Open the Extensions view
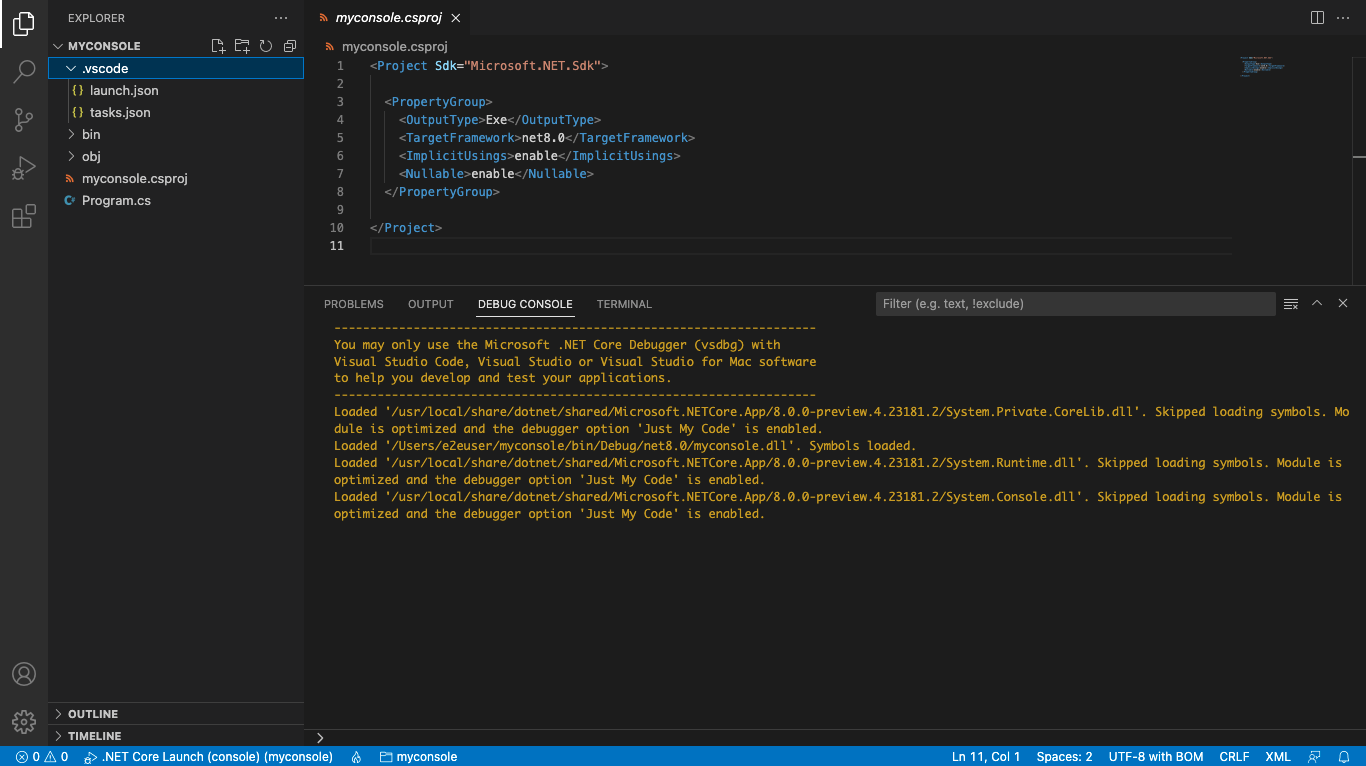The height and width of the screenshot is (766, 1366). [24, 216]
